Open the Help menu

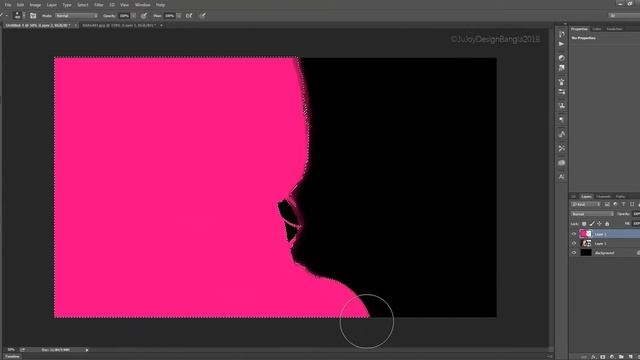coord(160,5)
